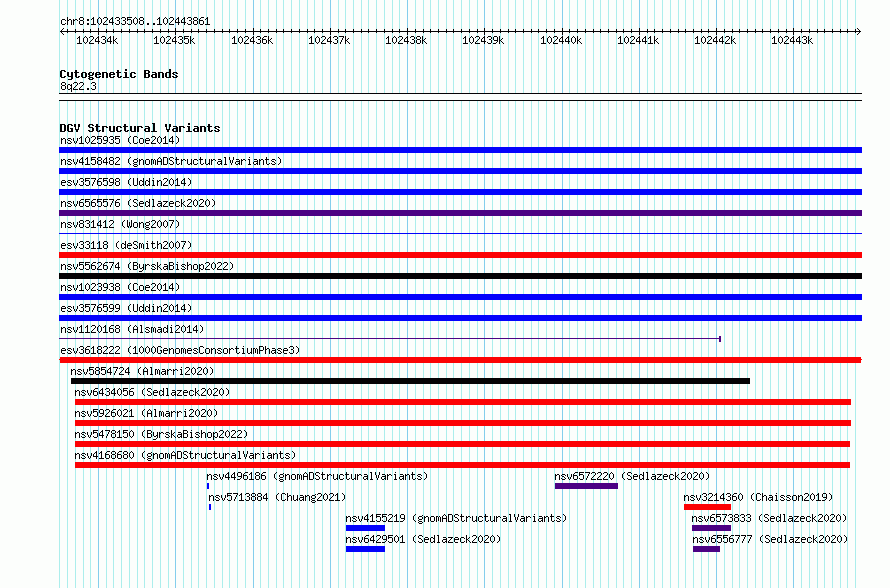
Task: Open the esv33118 (deSmith2007) label
Action: [x=126, y=245]
